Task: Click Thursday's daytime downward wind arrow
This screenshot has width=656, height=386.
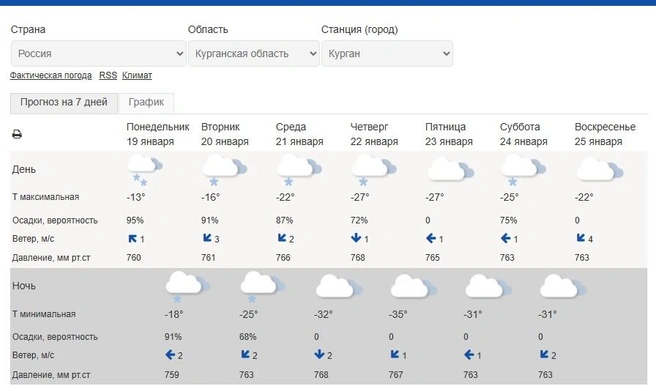Action: click(x=356, y=238)
